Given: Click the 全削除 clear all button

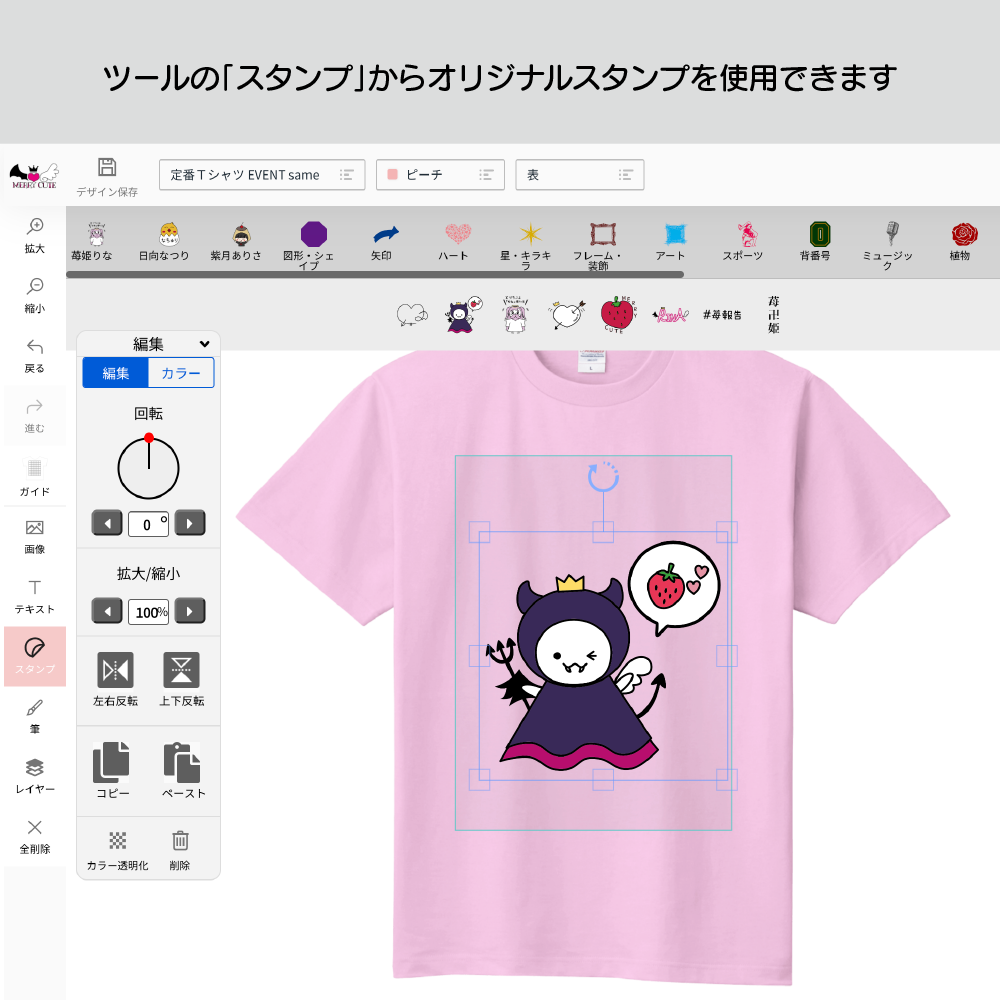Looking at the screenshot, I should coord(35,835).
